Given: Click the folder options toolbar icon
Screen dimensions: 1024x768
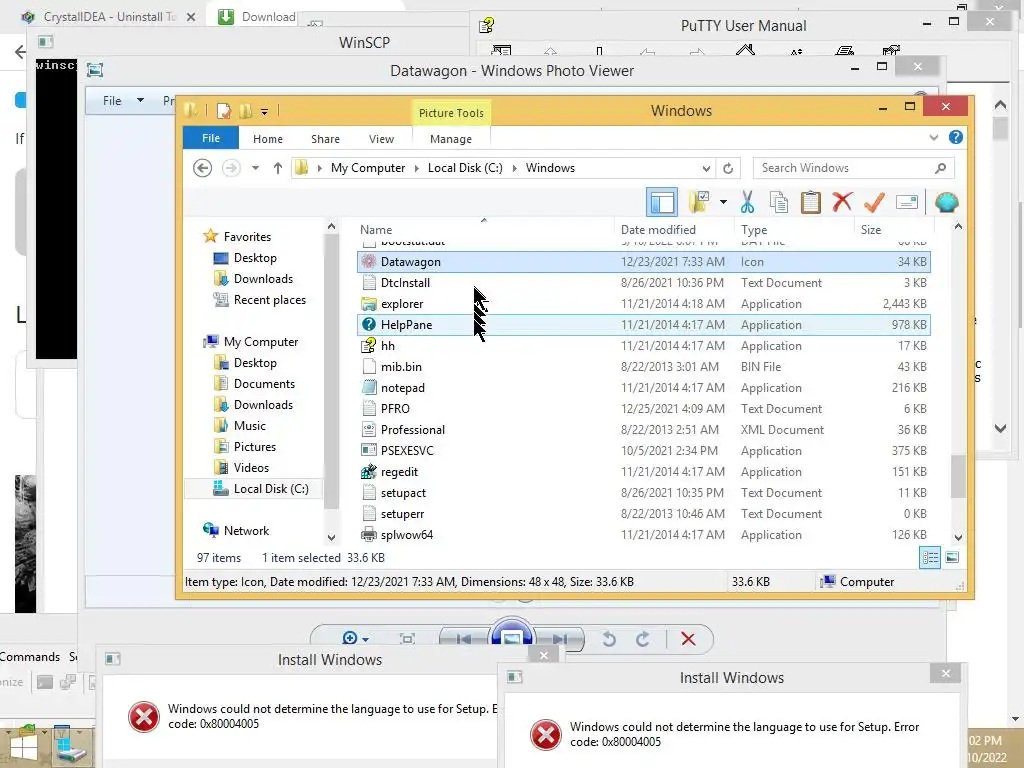Looking at the screenshot, I should point(699,202).
